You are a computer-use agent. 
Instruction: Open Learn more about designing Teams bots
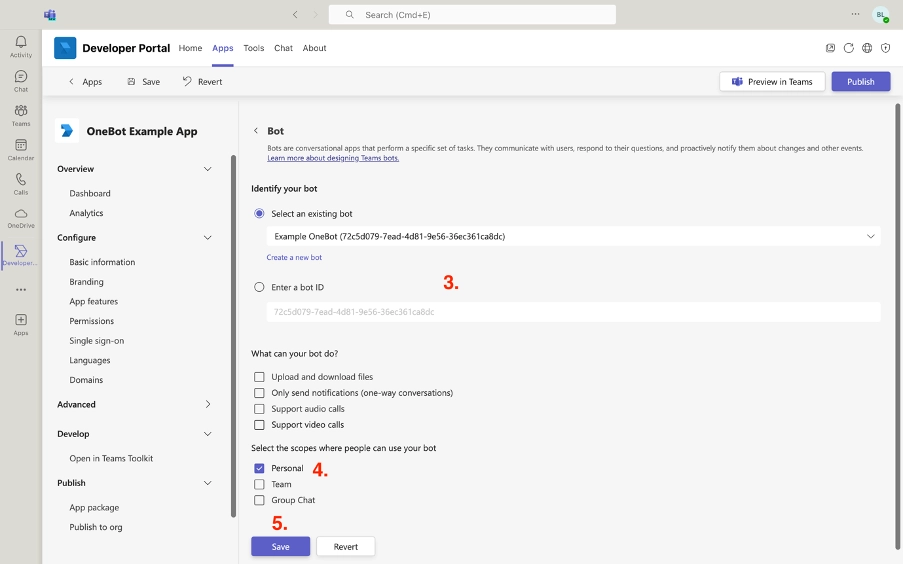[333, 158]
